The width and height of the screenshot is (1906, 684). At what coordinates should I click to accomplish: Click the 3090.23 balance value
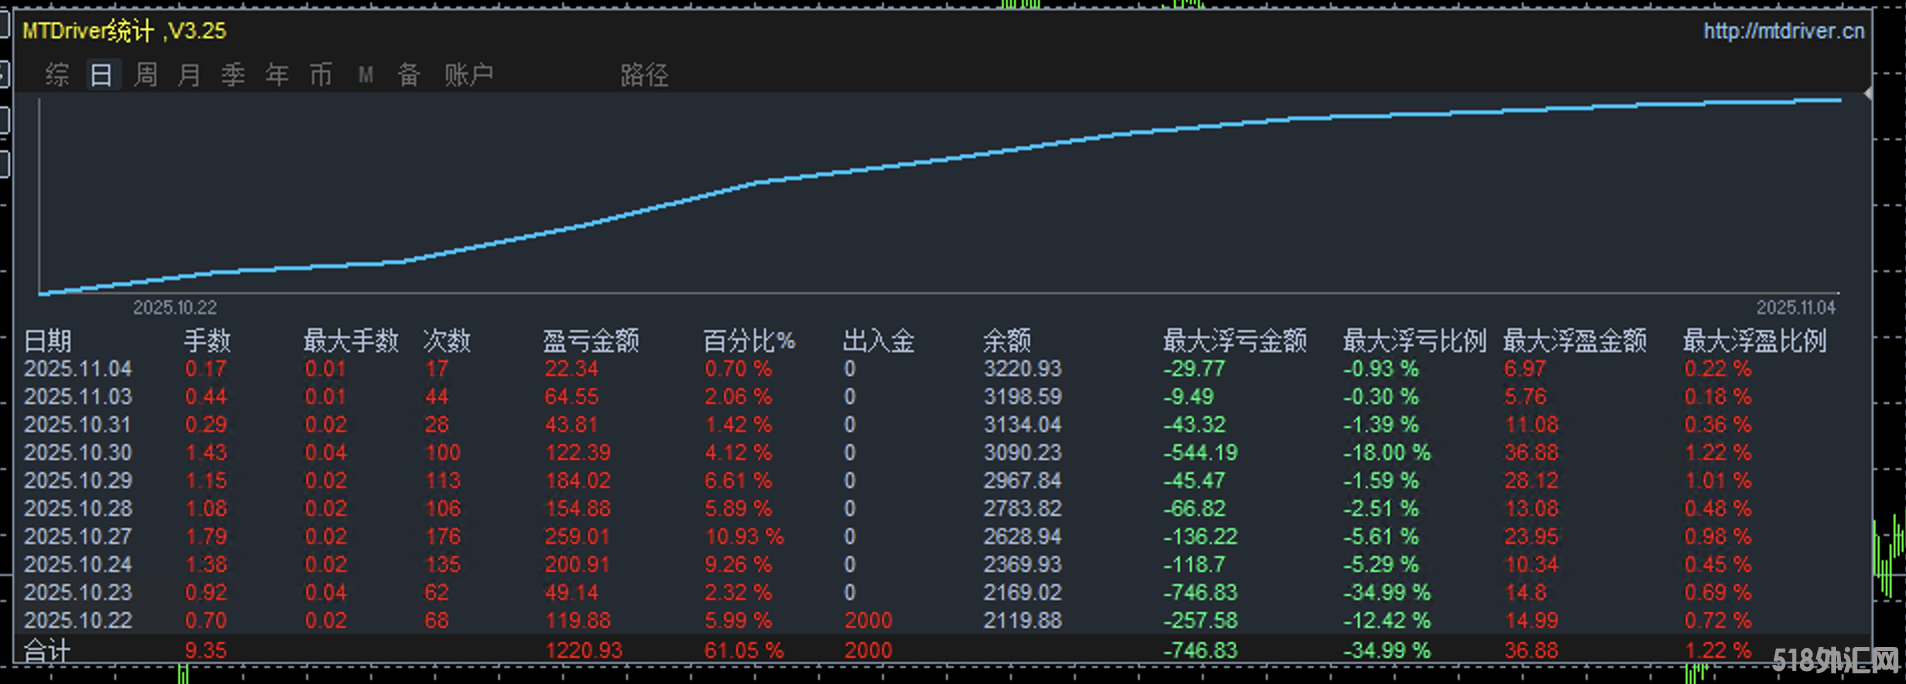coord(1022,453)
